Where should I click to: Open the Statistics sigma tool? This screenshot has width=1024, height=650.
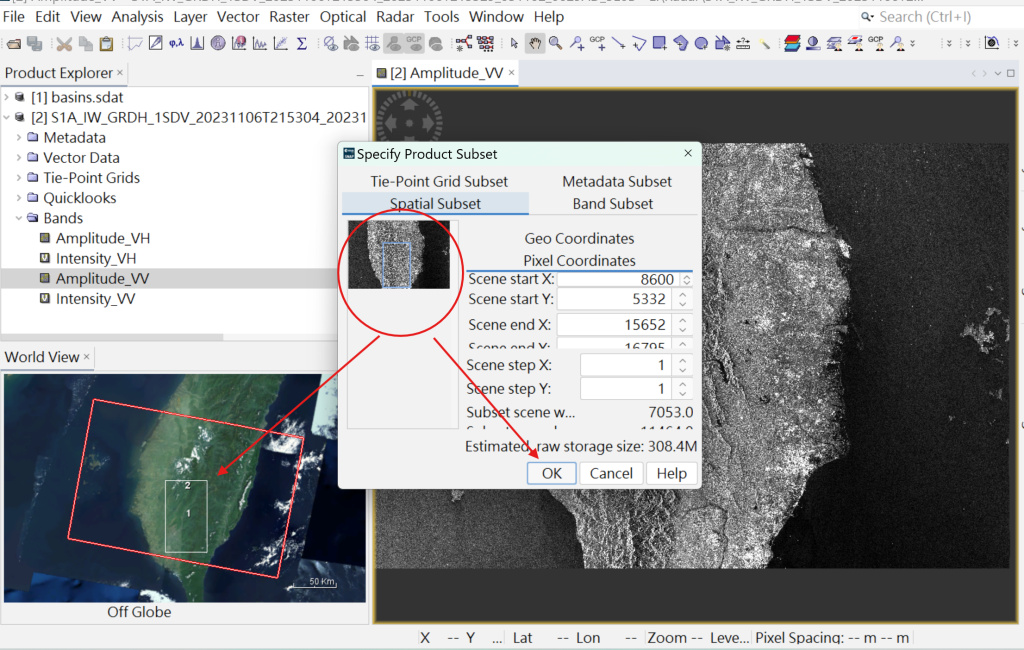[x=302, y=44]
